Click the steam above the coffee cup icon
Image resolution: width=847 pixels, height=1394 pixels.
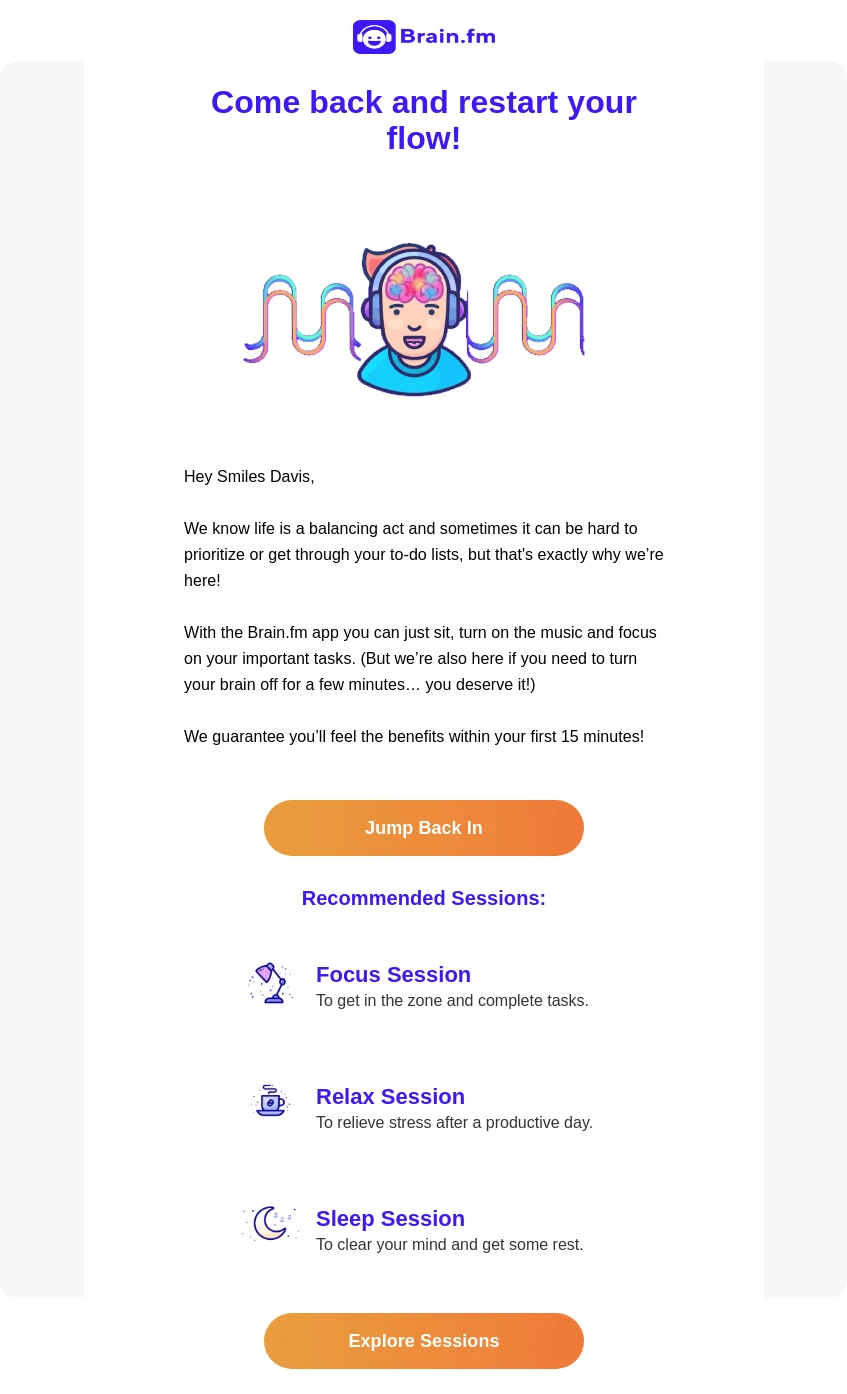click(x=270, y=1088)
